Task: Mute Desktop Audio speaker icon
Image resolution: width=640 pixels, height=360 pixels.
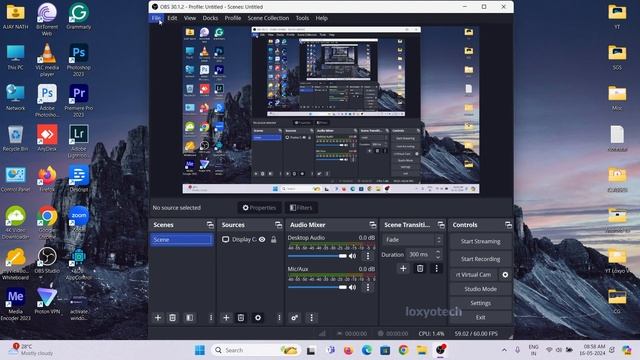Action: tap(352, 256)
